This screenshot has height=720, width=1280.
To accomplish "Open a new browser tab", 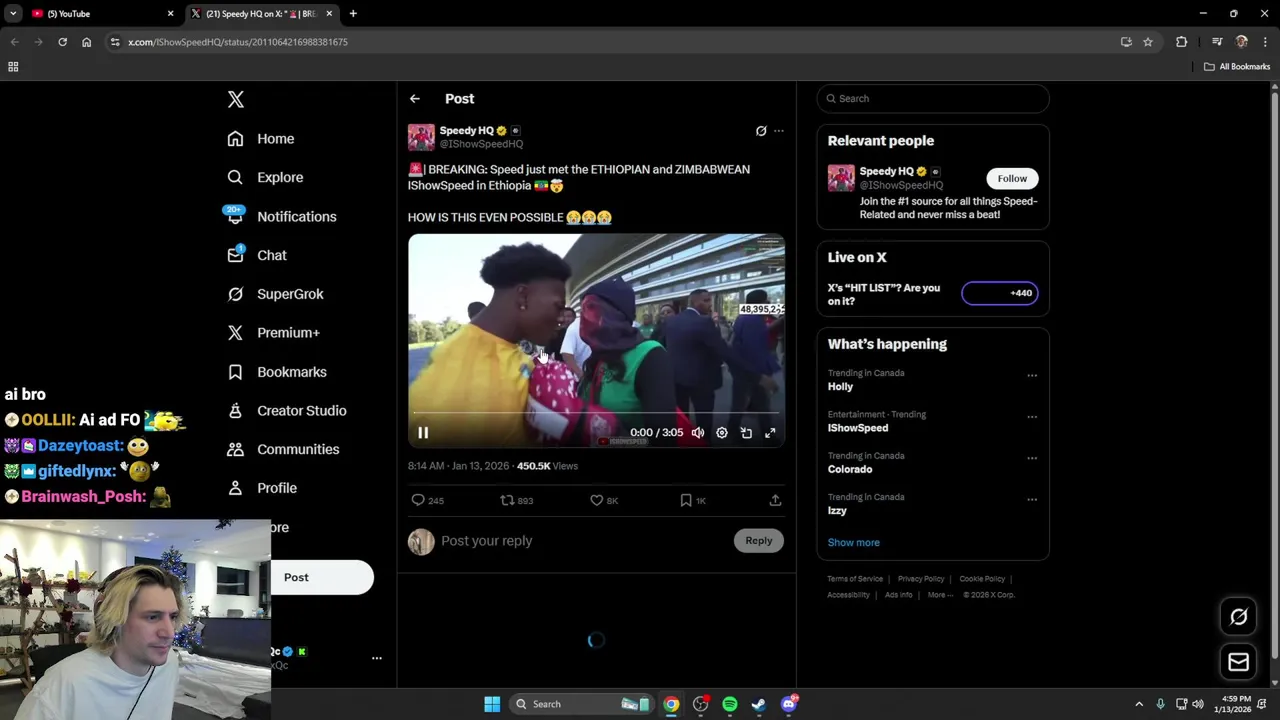I will [x=353, y=14].
